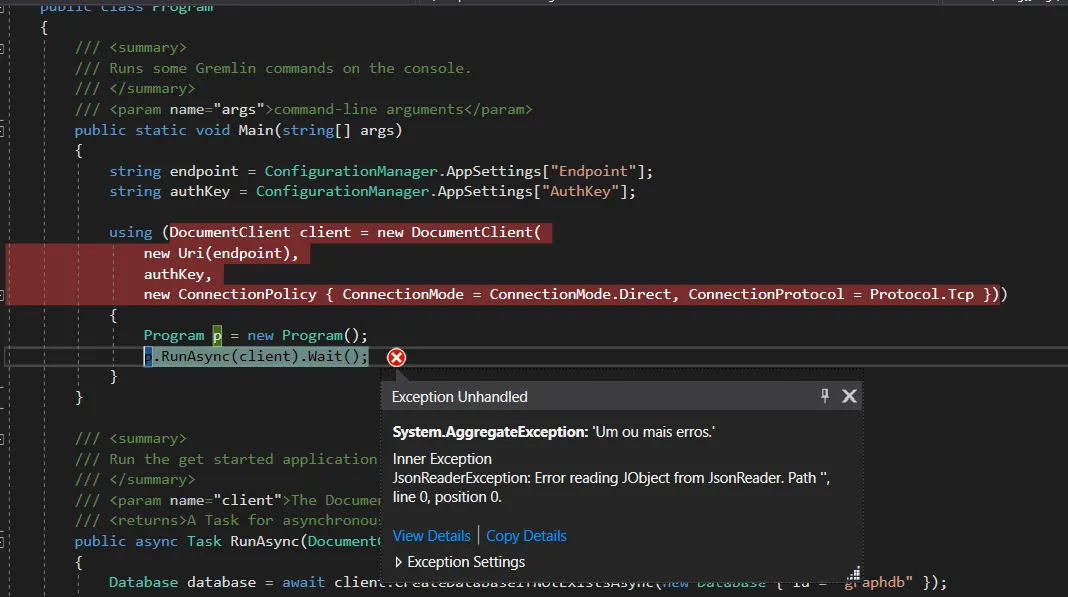Screen dimensions: 1068x597
Task: Click the Exception Unhandled title
Action: point(459,397)
